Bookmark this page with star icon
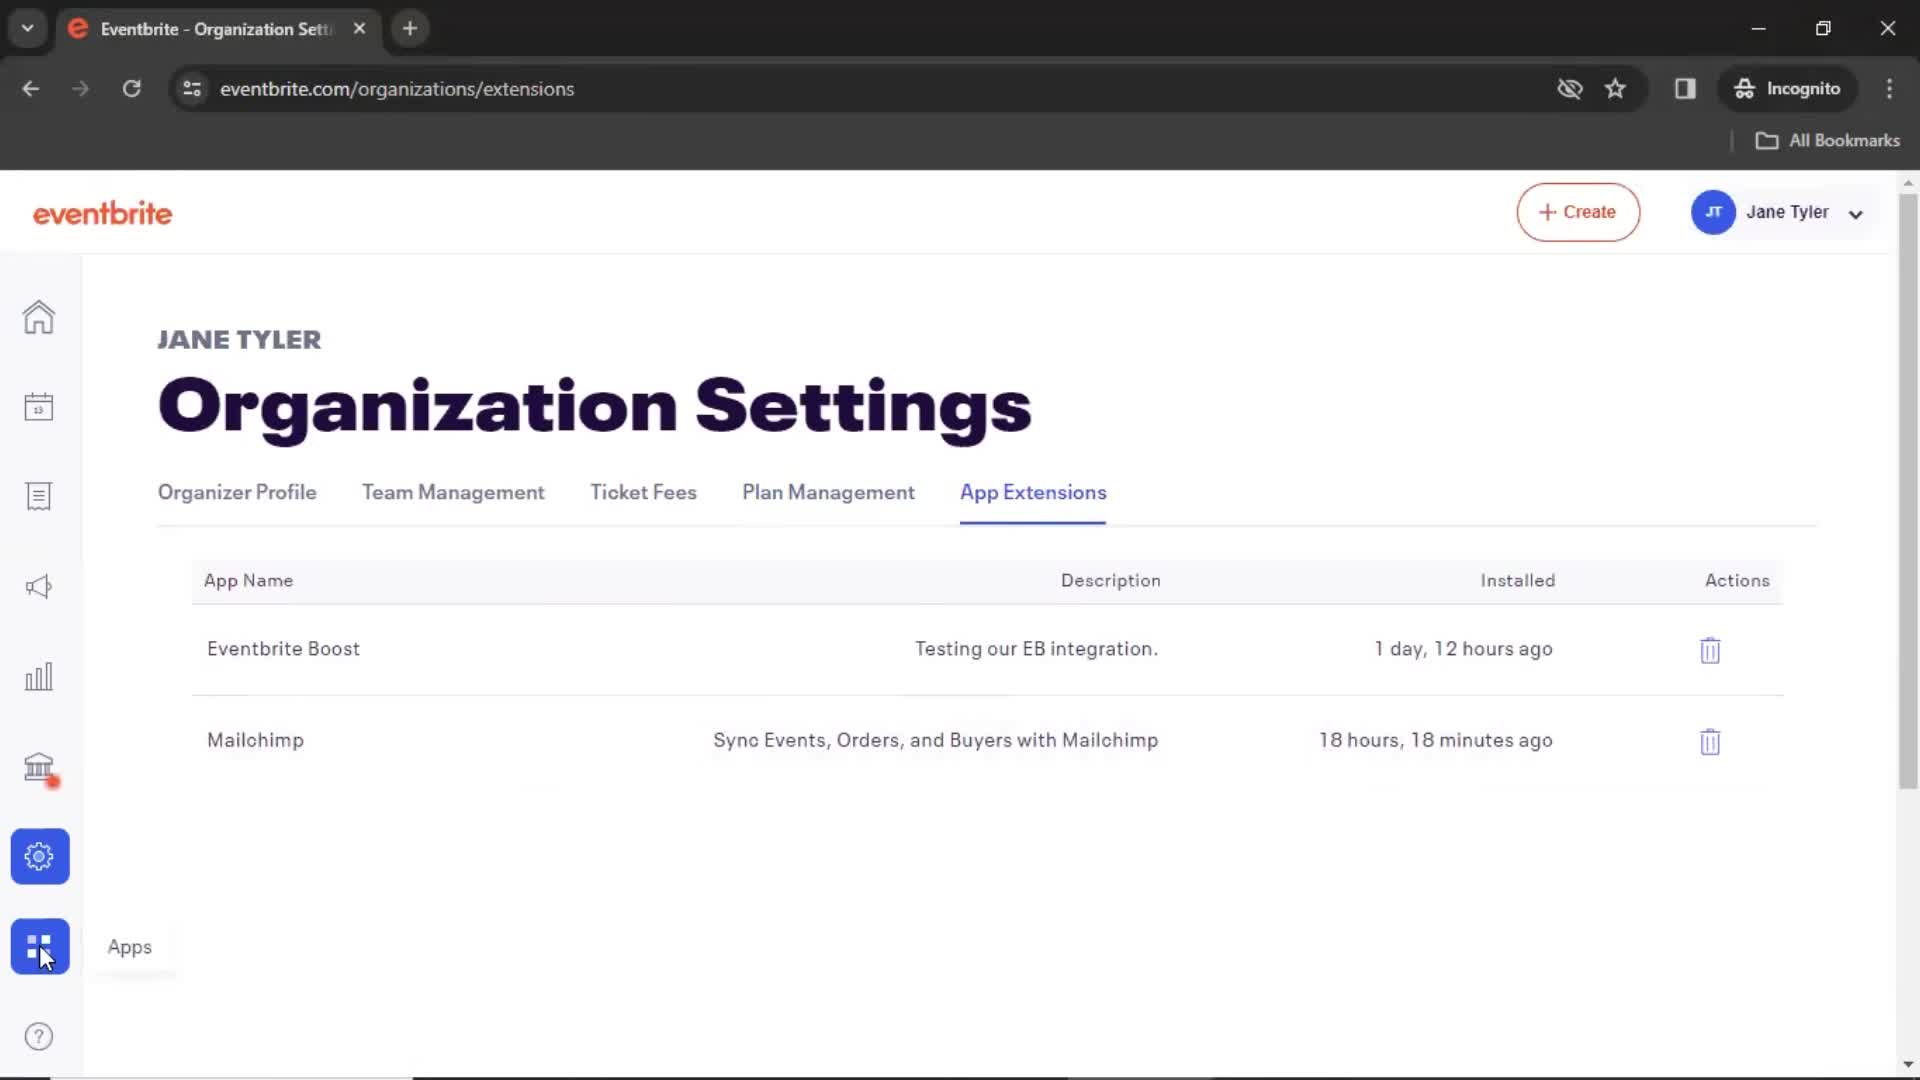The height and width of the screenshot is (1080, 1920). (1615, 89)
